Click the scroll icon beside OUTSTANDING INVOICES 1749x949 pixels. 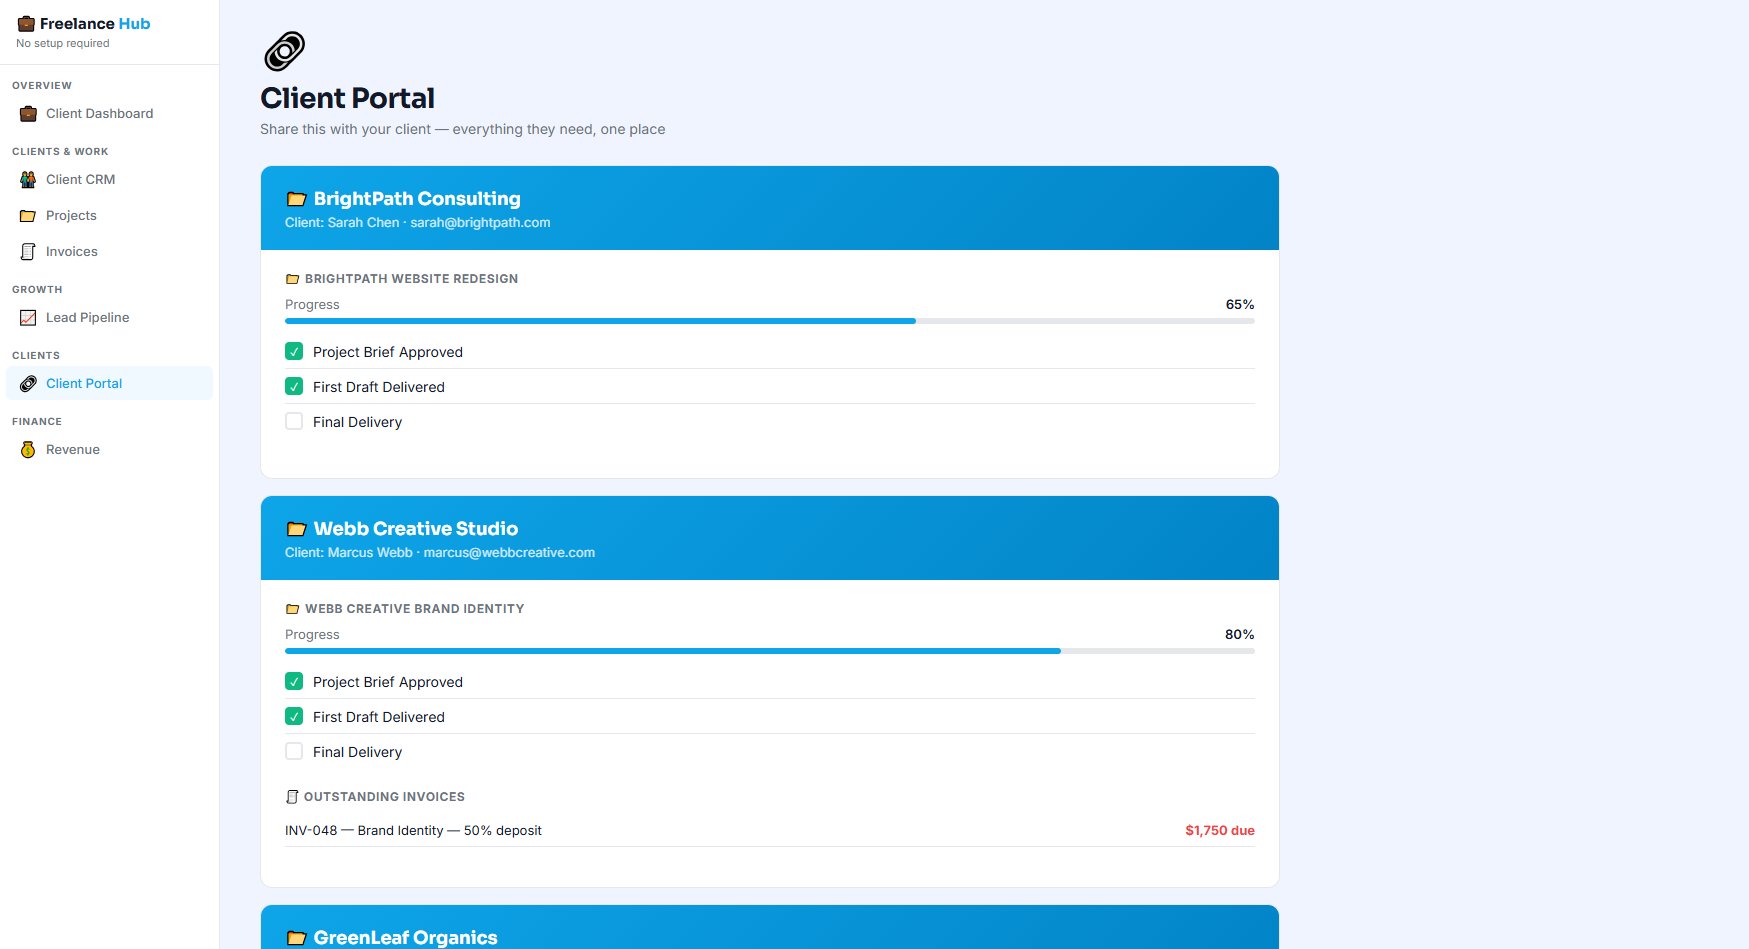point(292,797)
